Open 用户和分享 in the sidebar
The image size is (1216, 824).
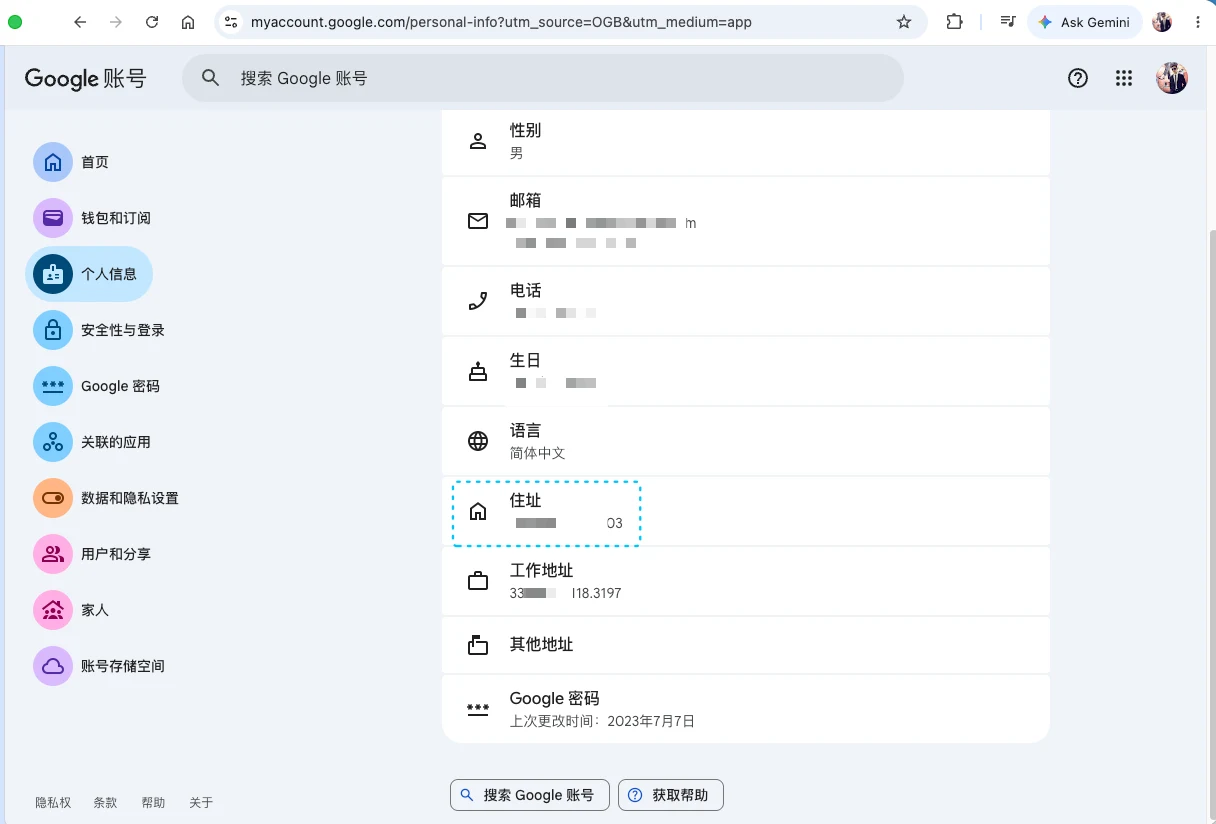[92, 554]
